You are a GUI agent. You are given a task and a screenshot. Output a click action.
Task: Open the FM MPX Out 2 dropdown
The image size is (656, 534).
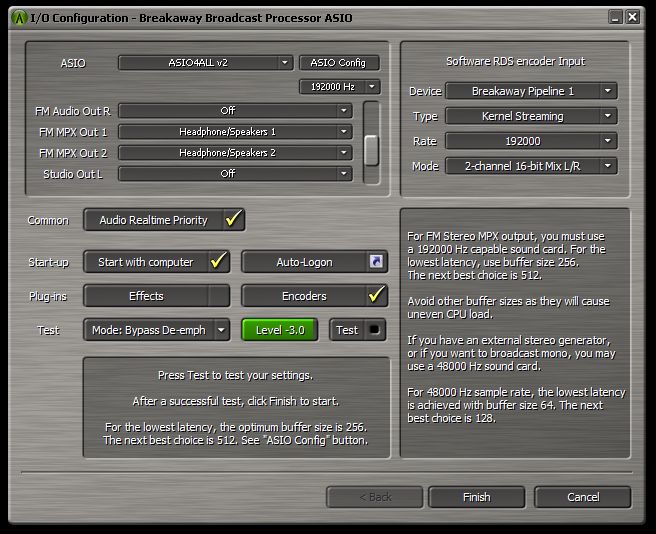pyautogui.click(x=235, y=153)
